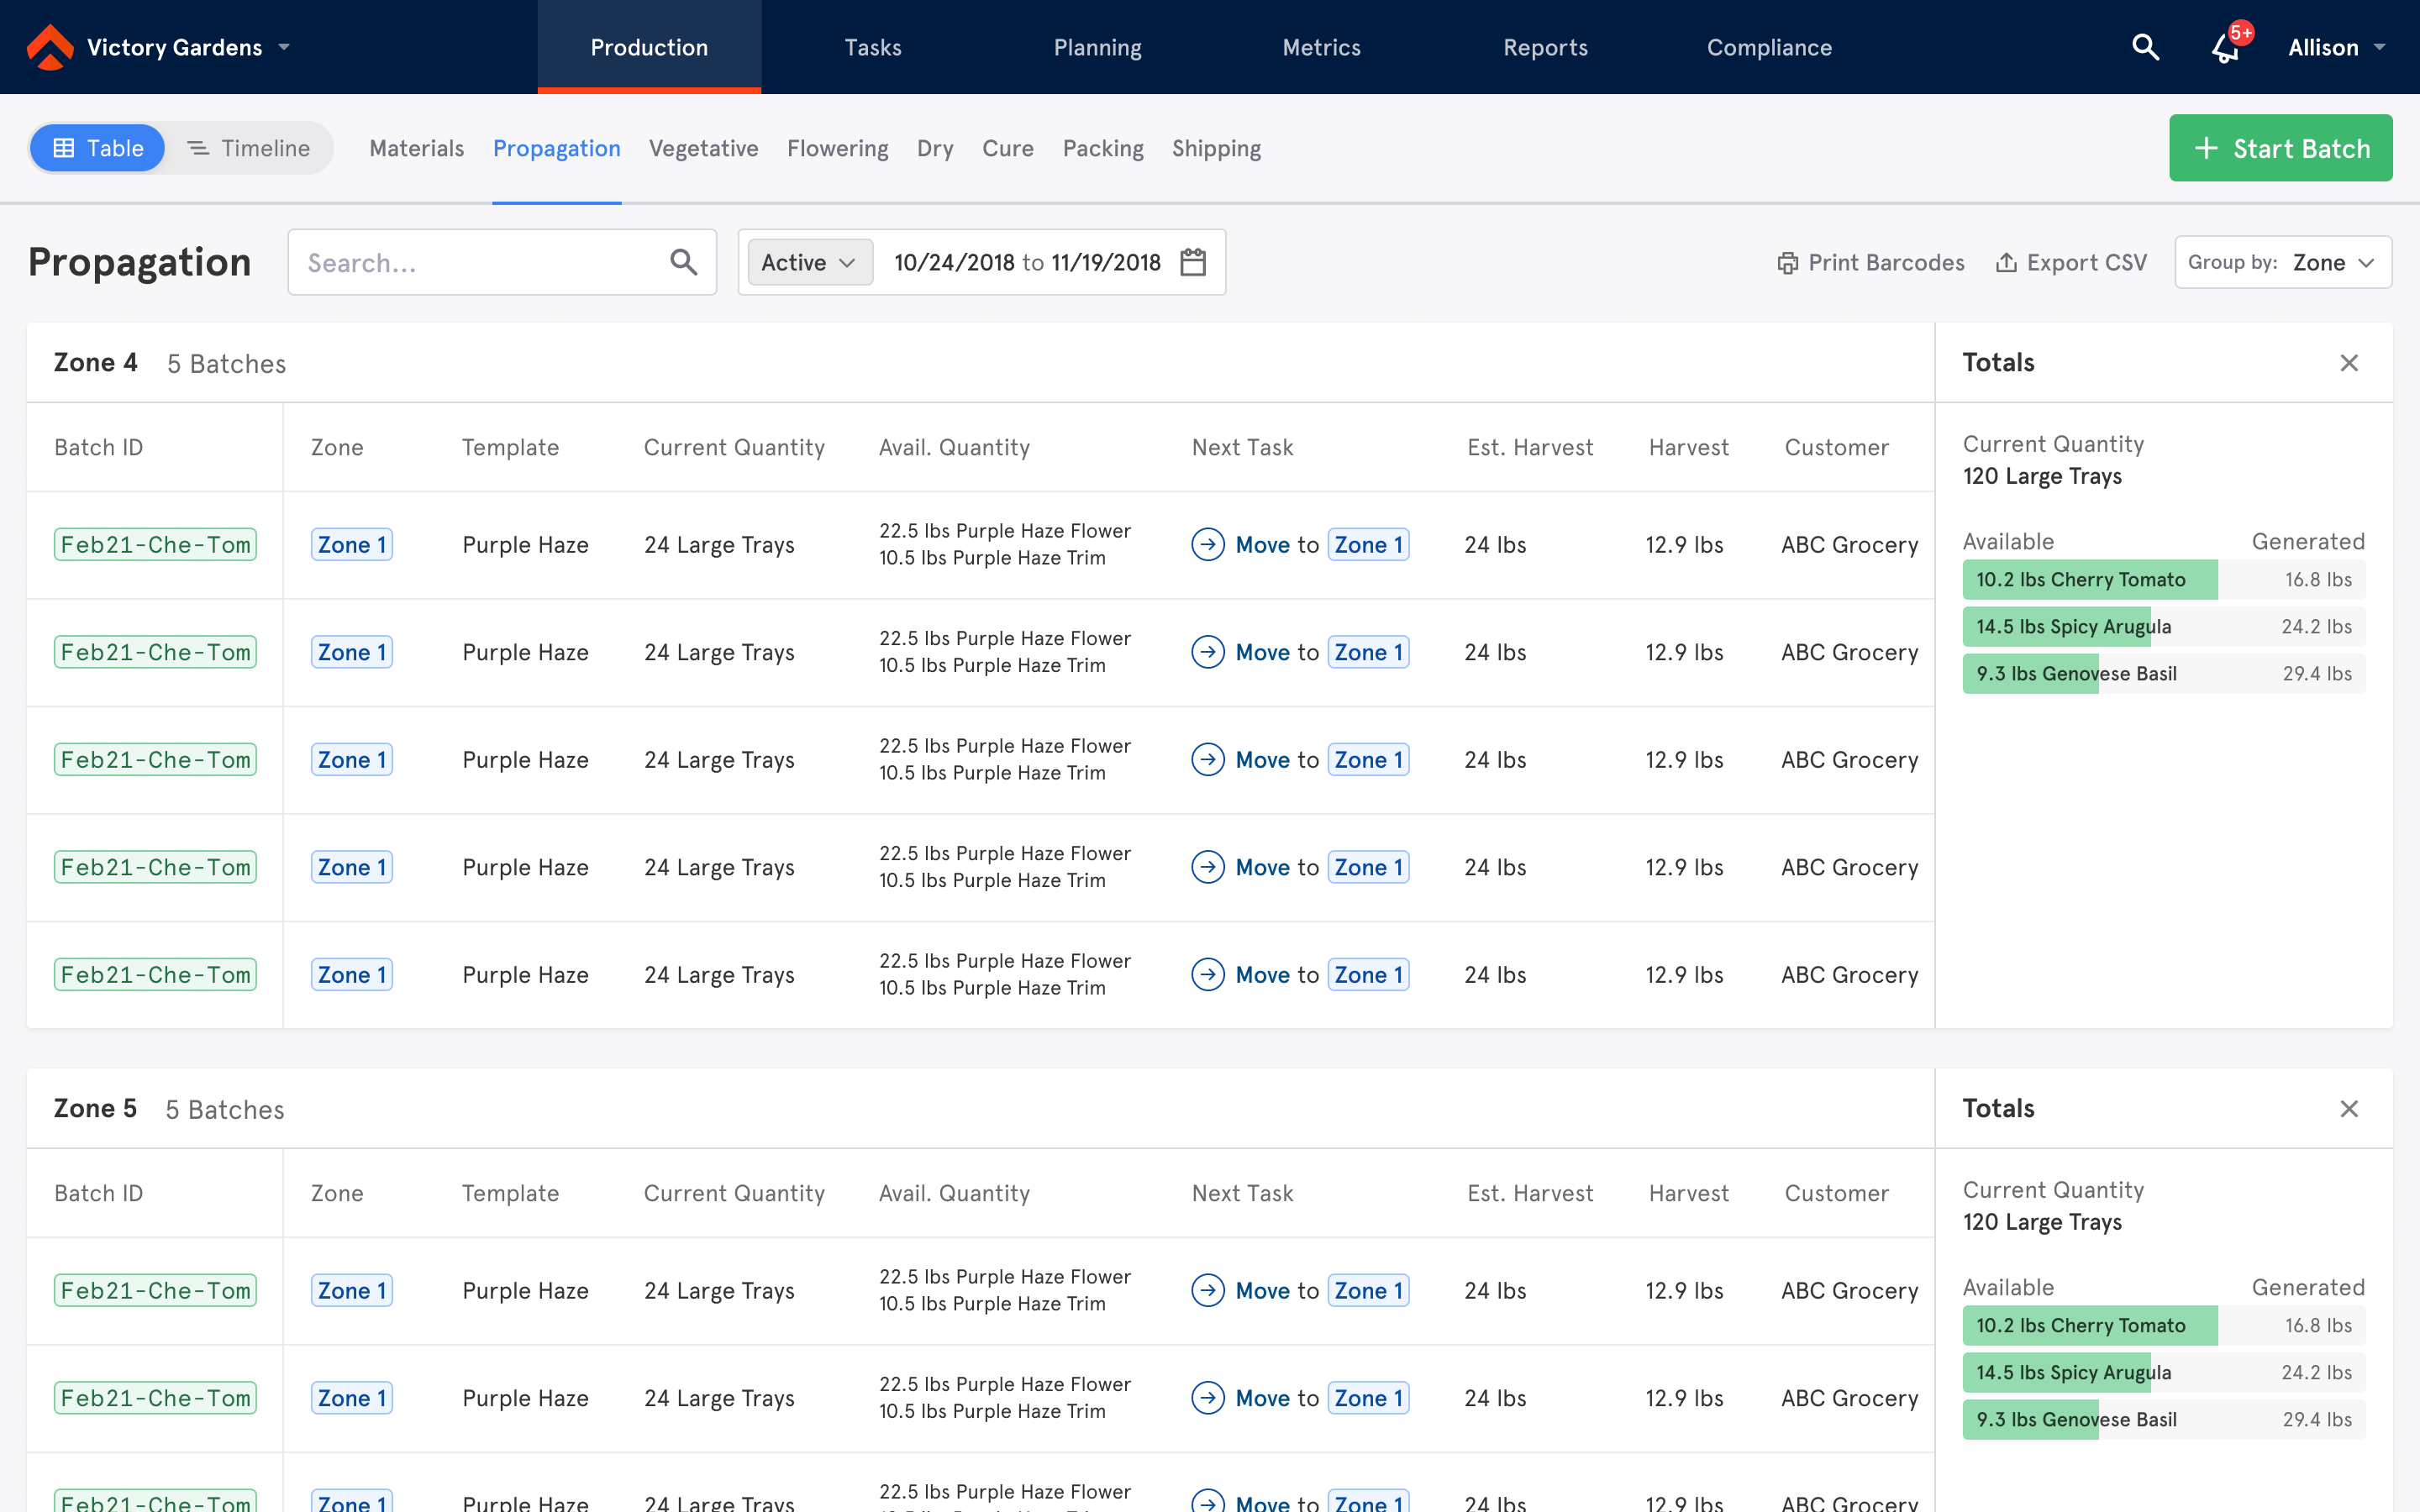Click the Print Barcodes printer icon
The image size is (2420, 1512).
(x=1787, y=263)
